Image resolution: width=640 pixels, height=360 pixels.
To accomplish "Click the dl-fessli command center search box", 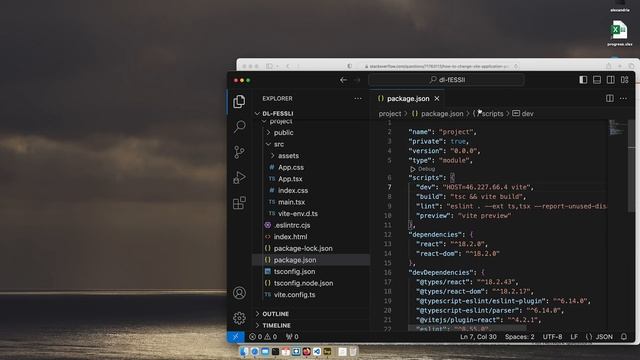I will point(447,80).
